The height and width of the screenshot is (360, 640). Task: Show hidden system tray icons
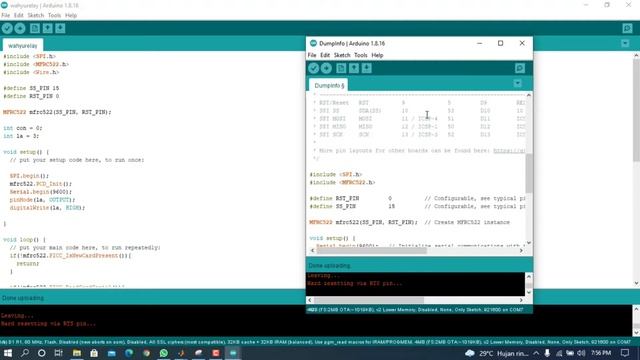536,353
